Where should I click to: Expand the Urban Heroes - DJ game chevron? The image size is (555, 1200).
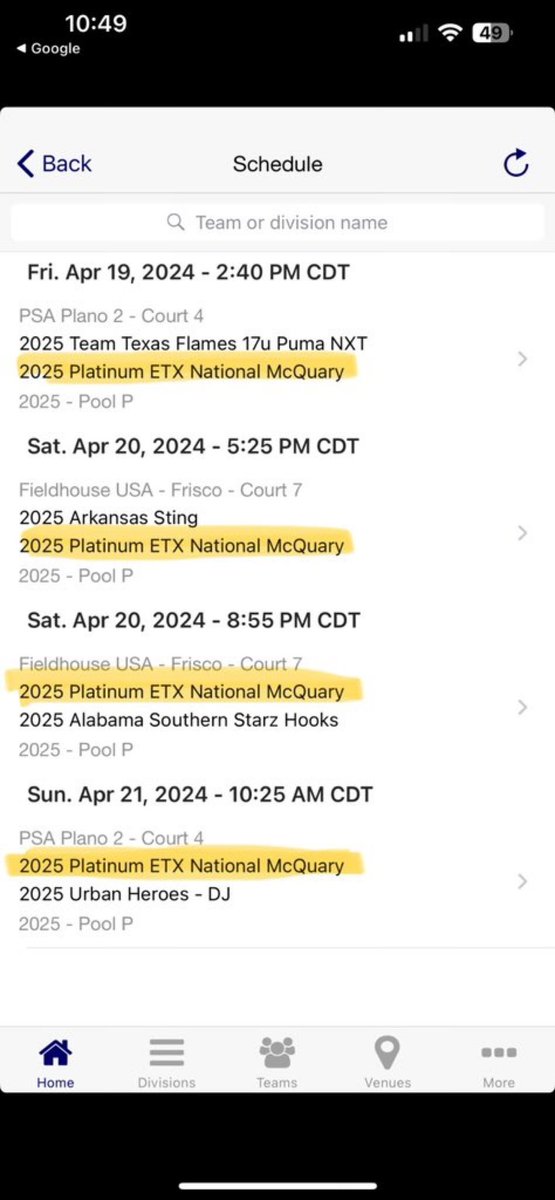[522, 881]
